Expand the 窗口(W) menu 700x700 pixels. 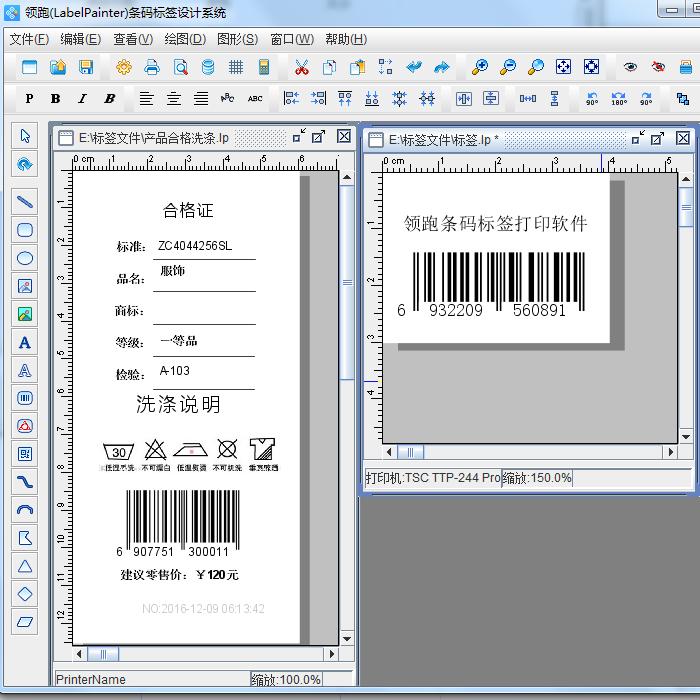pos(291,39)
